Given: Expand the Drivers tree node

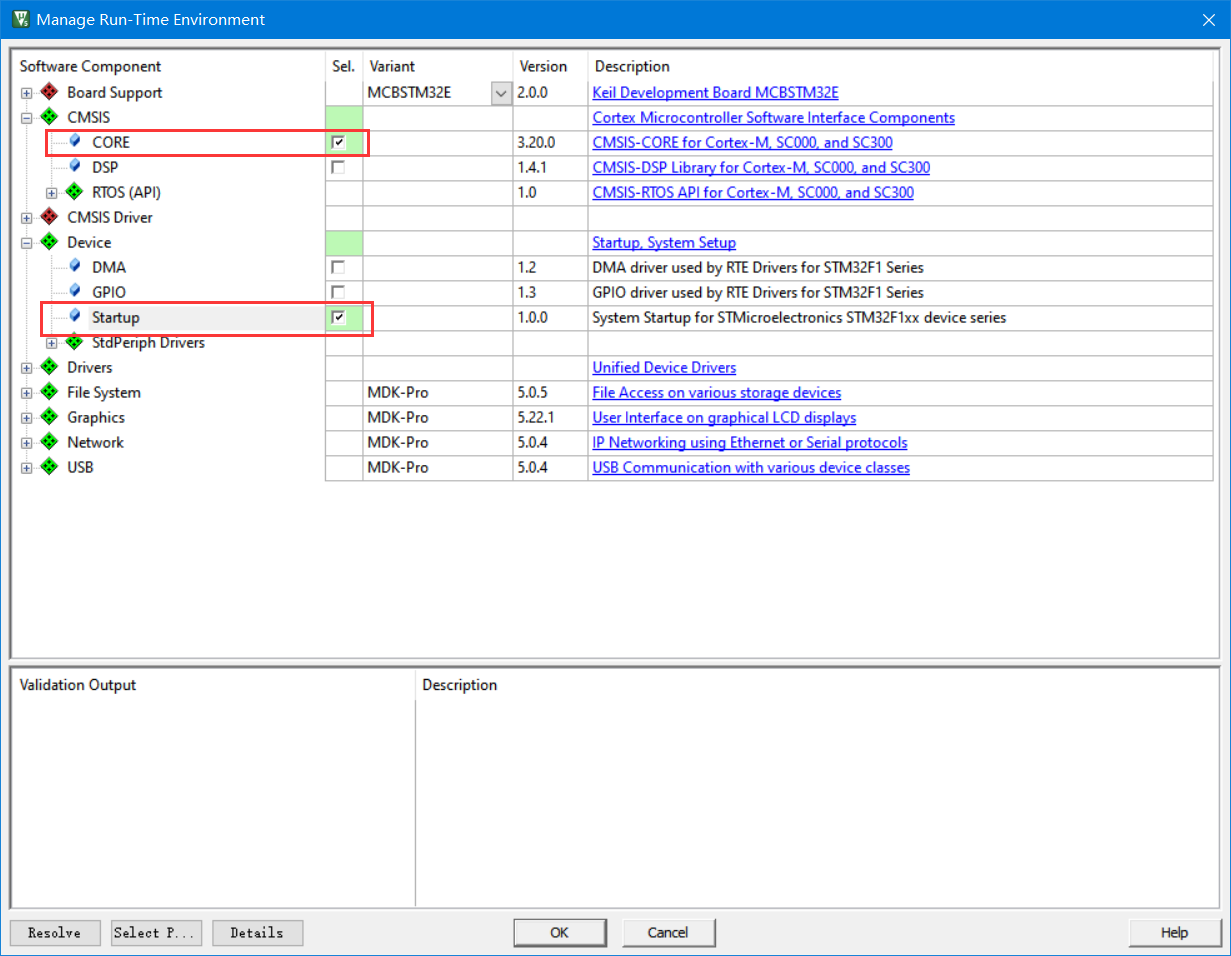Looking at the screenshot, I should 27,367.
